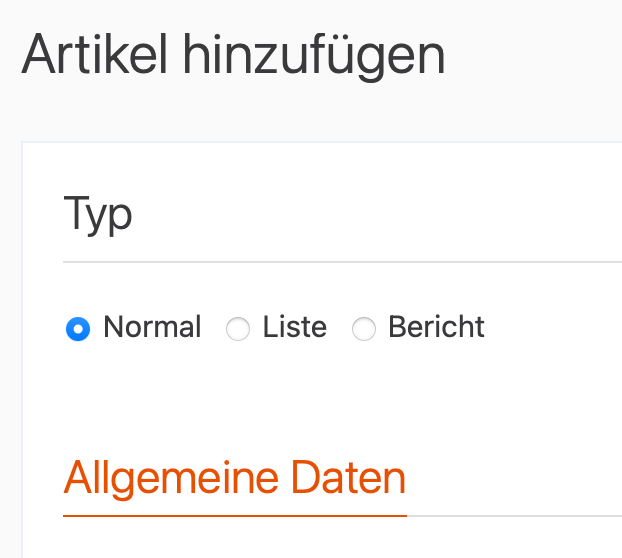Viewport: 622px width, 558px height.
Task: Click the orange underline below Allgemeine Daten
Action: pyautogui.click(x=234, y=515)
